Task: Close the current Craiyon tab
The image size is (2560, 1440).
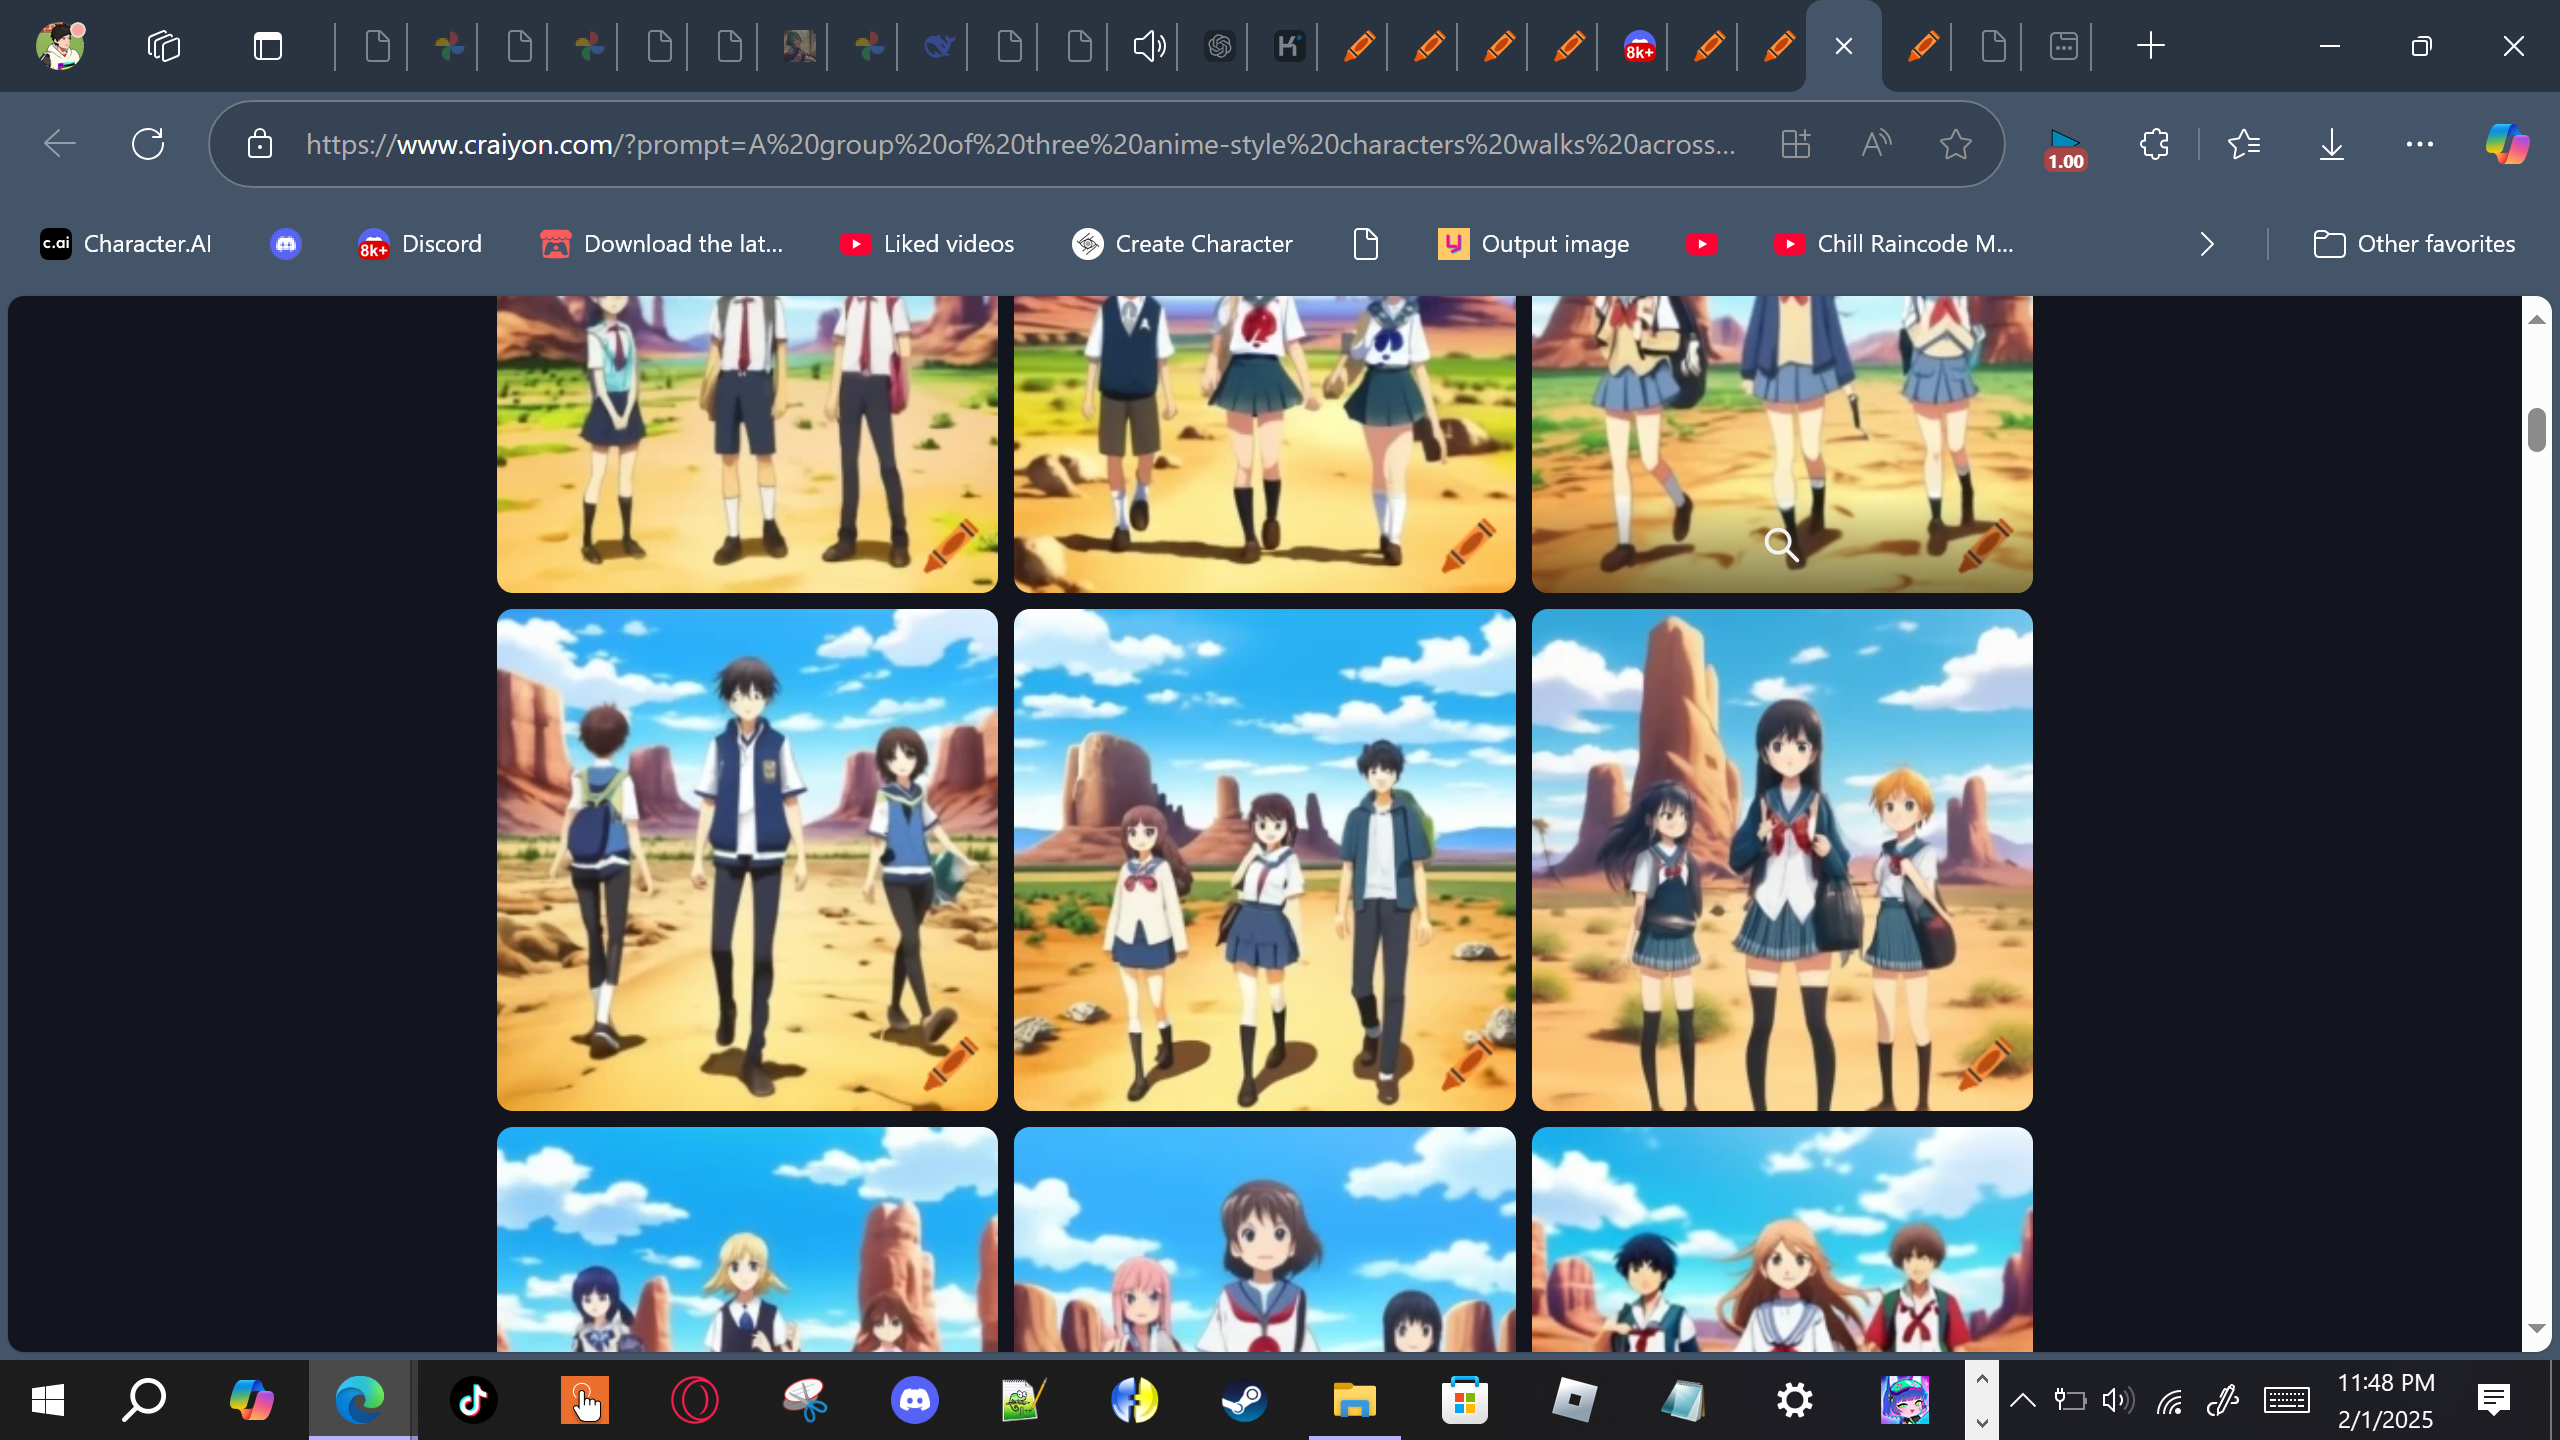Action: point(1844,46)
